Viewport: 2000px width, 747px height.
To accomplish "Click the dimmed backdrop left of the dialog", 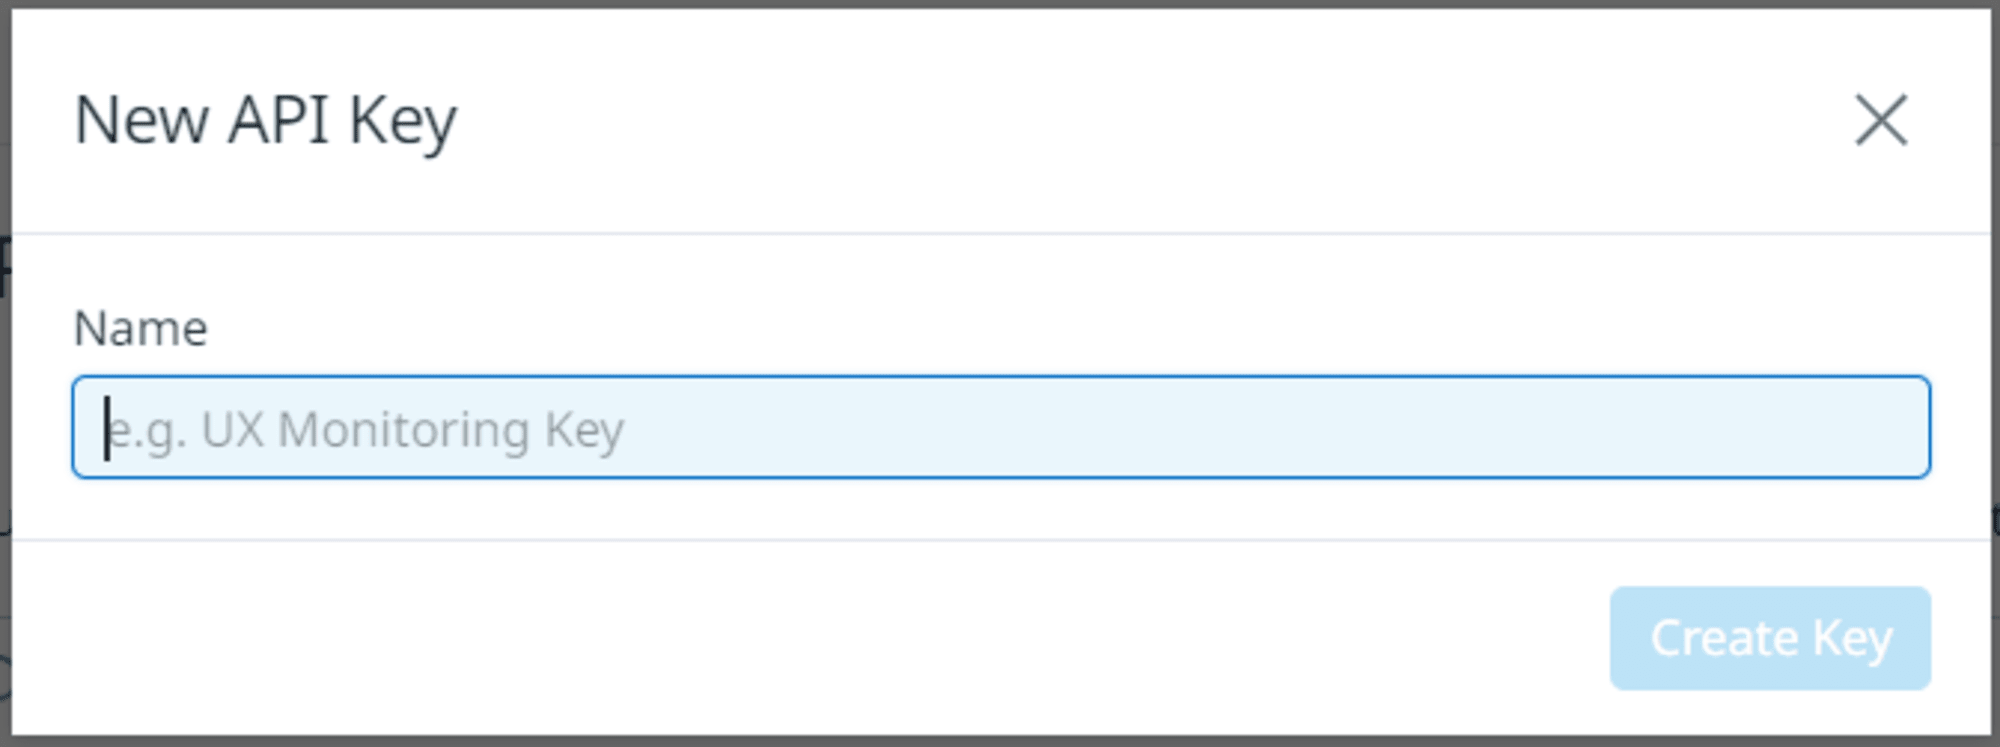I will pos(5,400).
